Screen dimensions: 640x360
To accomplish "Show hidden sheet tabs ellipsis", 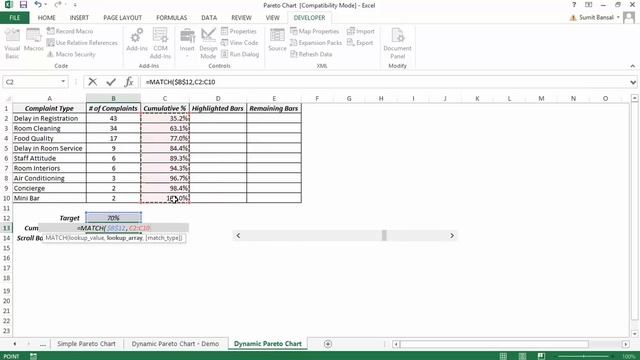I will [43, 344].
